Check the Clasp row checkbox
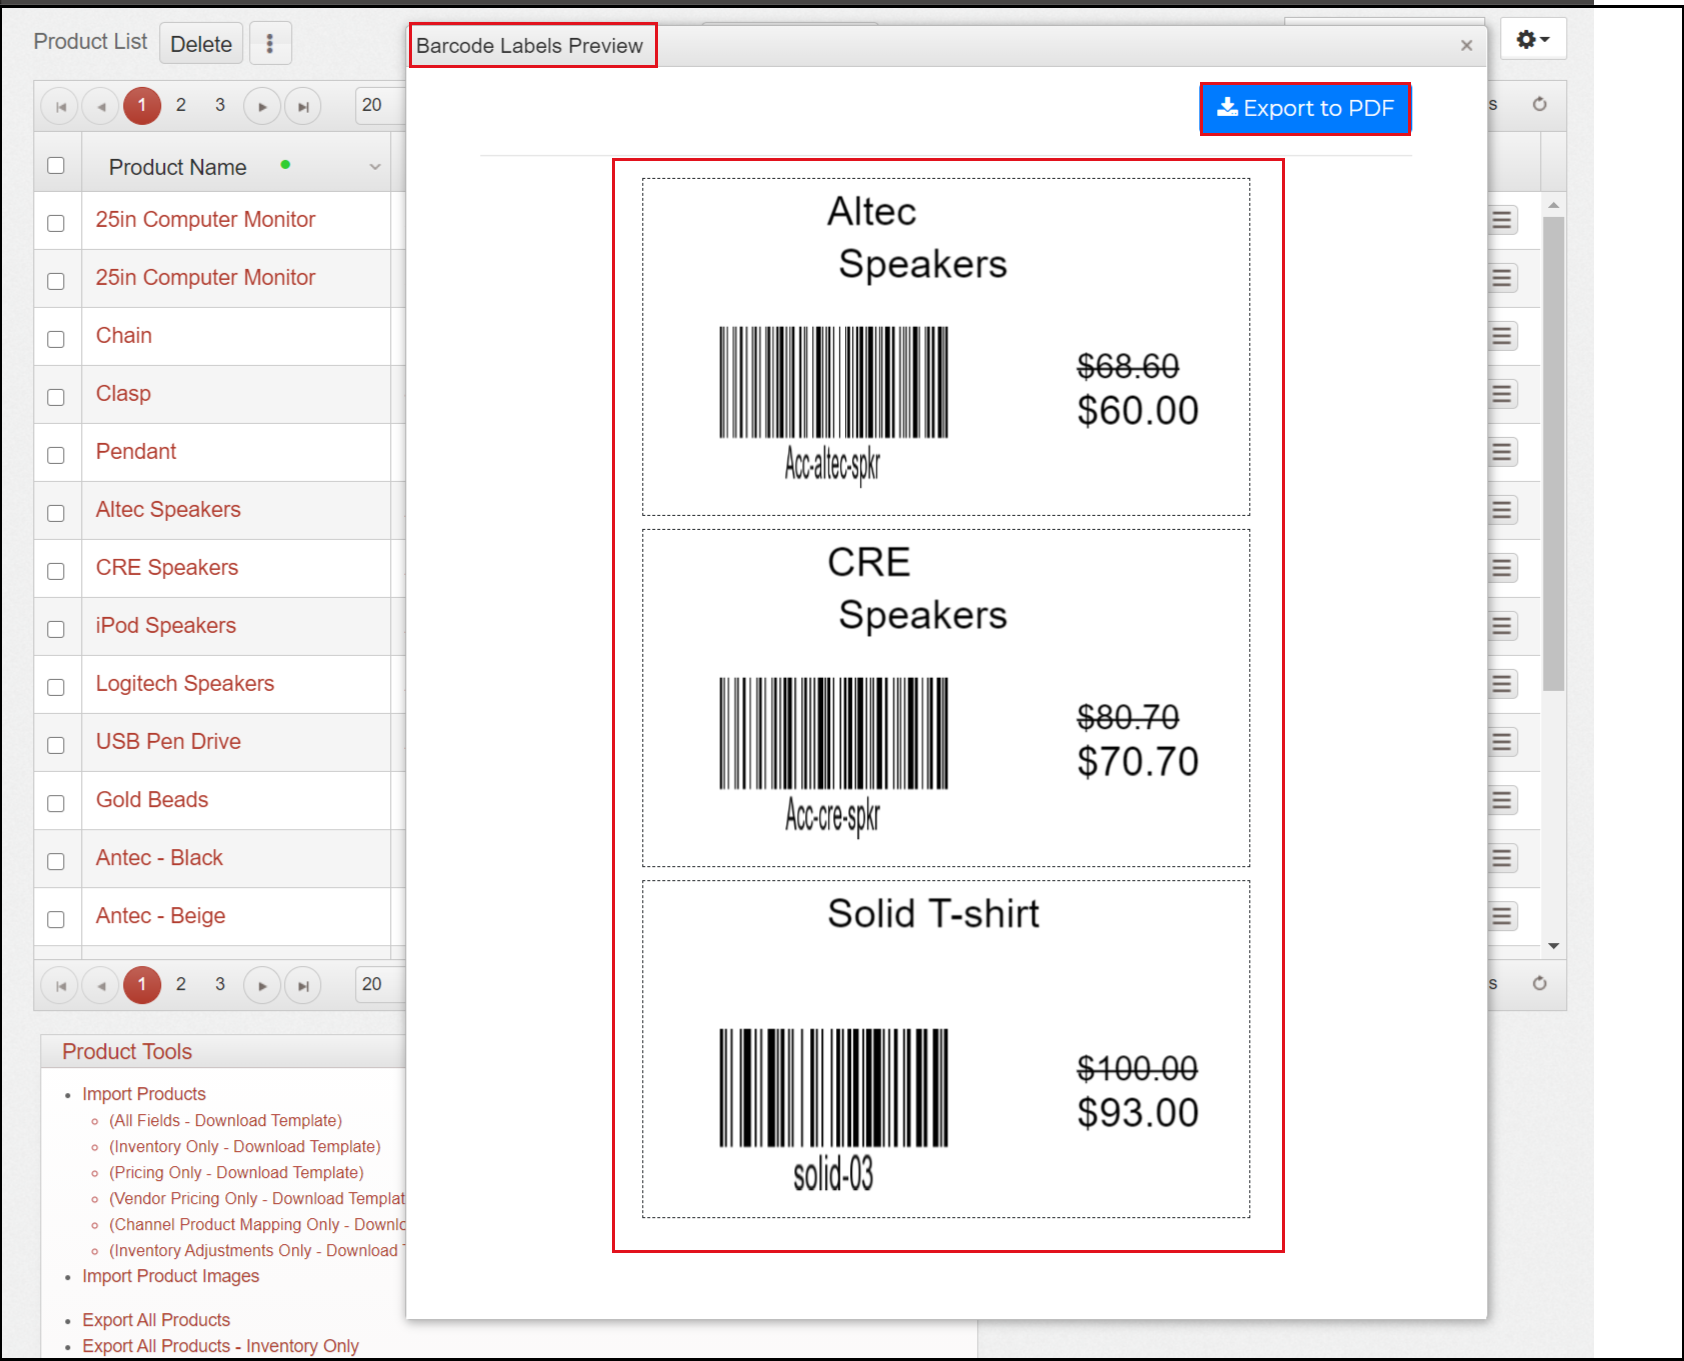This screenshot has height=1361, width=1684. pyautogui.click(x=56, y=397)
